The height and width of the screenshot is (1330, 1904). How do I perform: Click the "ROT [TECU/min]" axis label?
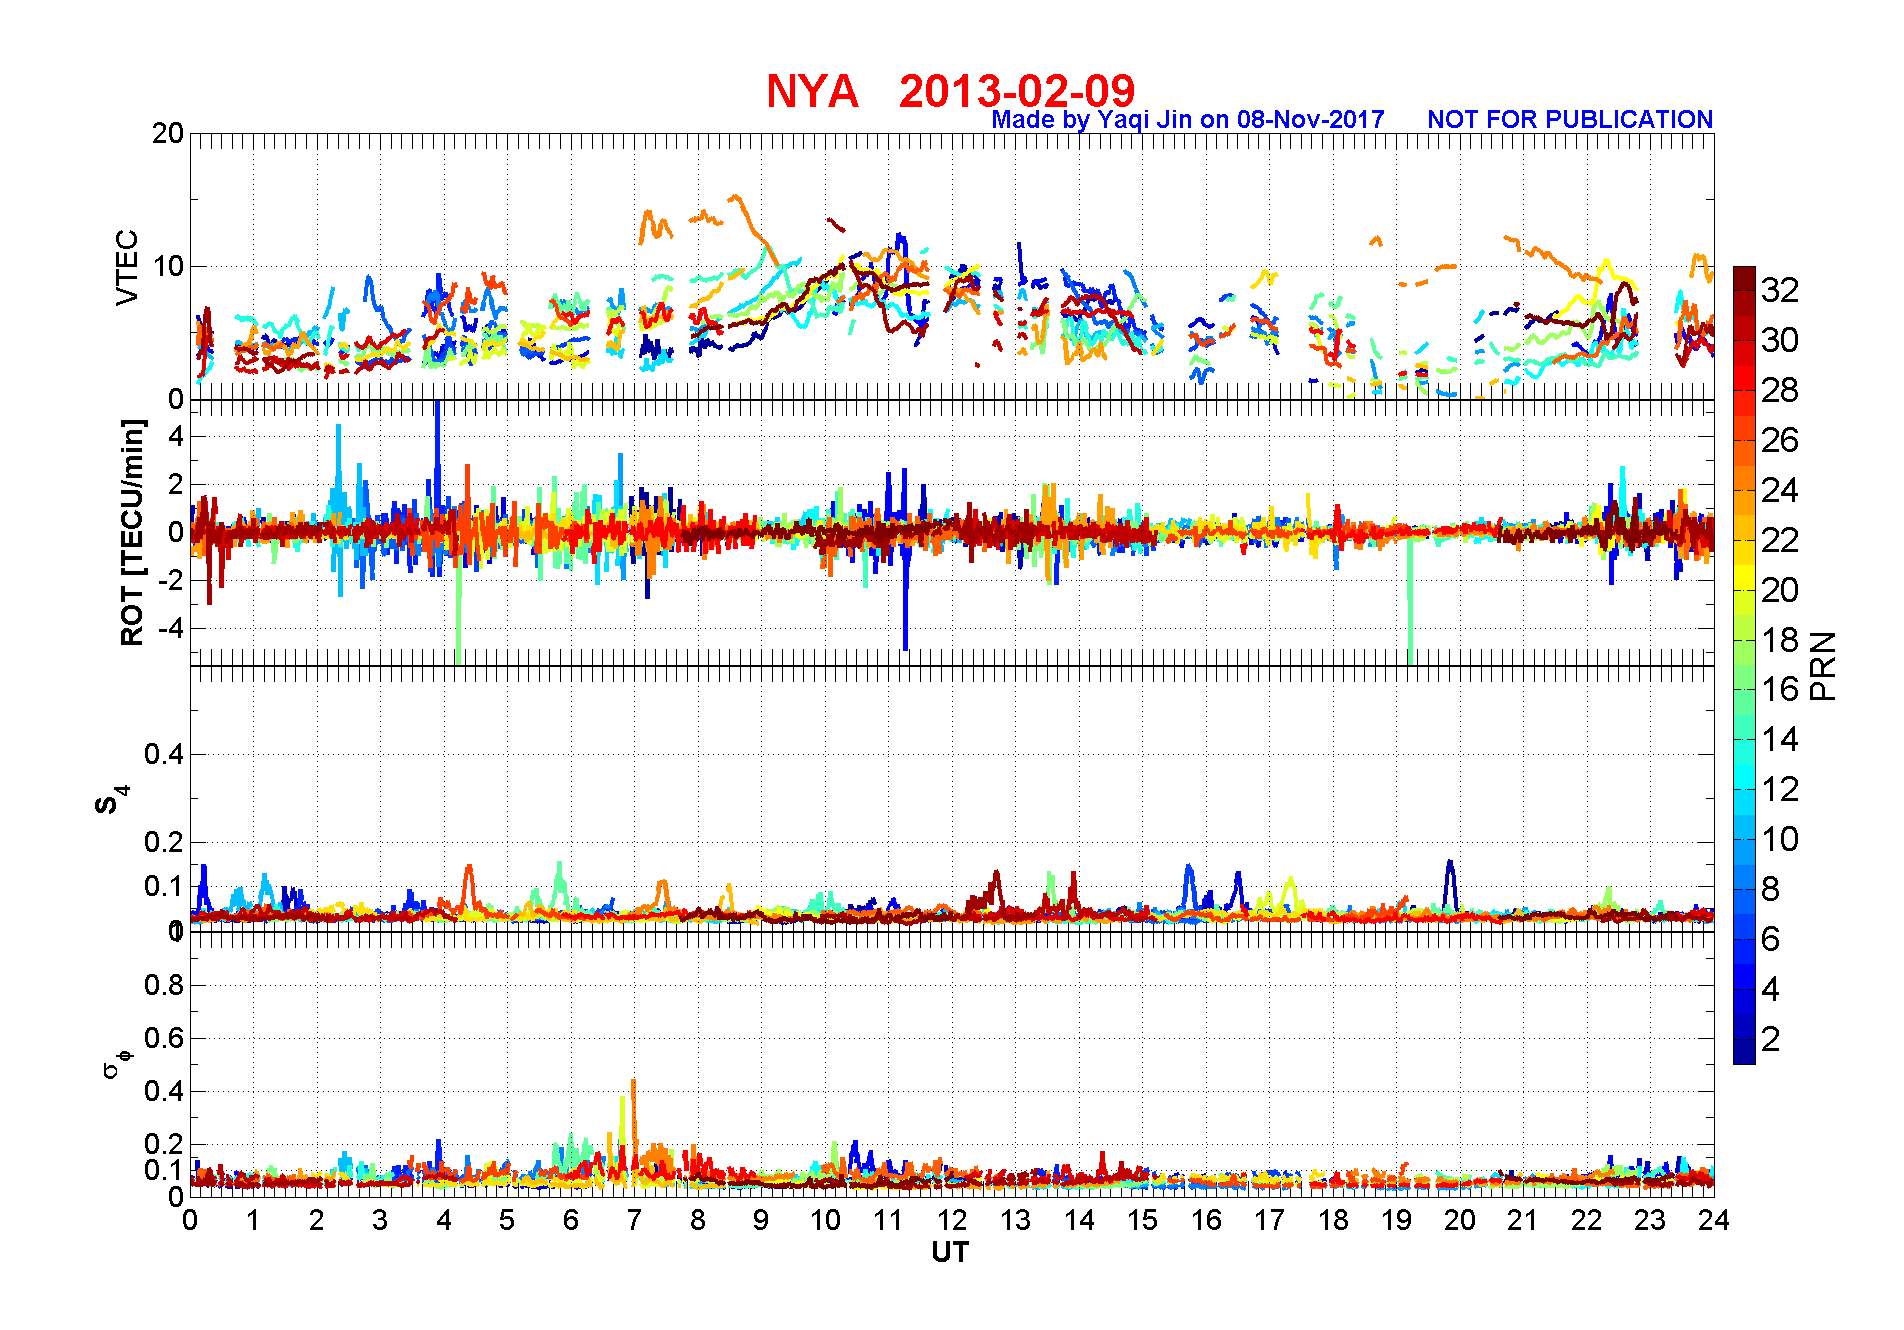point(132,532)
